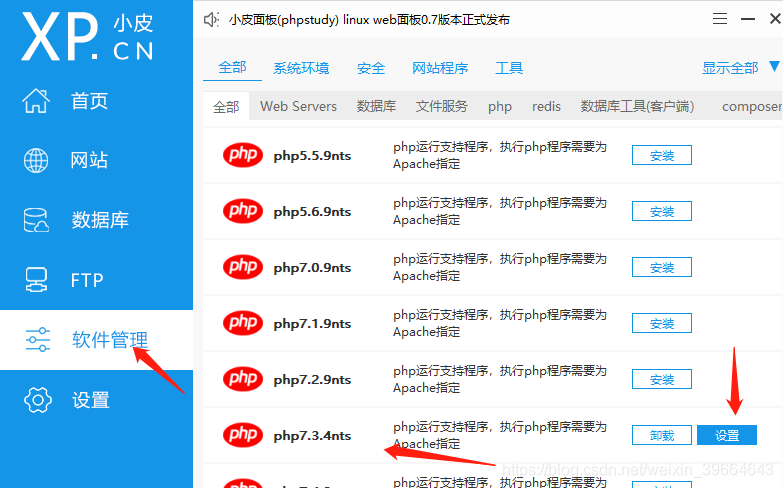Install php7.0.9nts
Viewport: 783px width, 488px height.
click(x=662, y=267)
